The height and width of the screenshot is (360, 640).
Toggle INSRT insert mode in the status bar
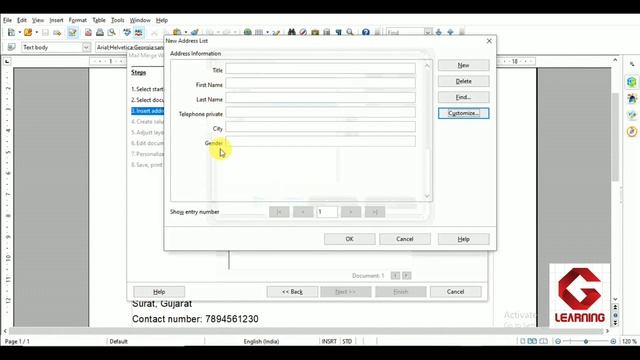[329, 341]
